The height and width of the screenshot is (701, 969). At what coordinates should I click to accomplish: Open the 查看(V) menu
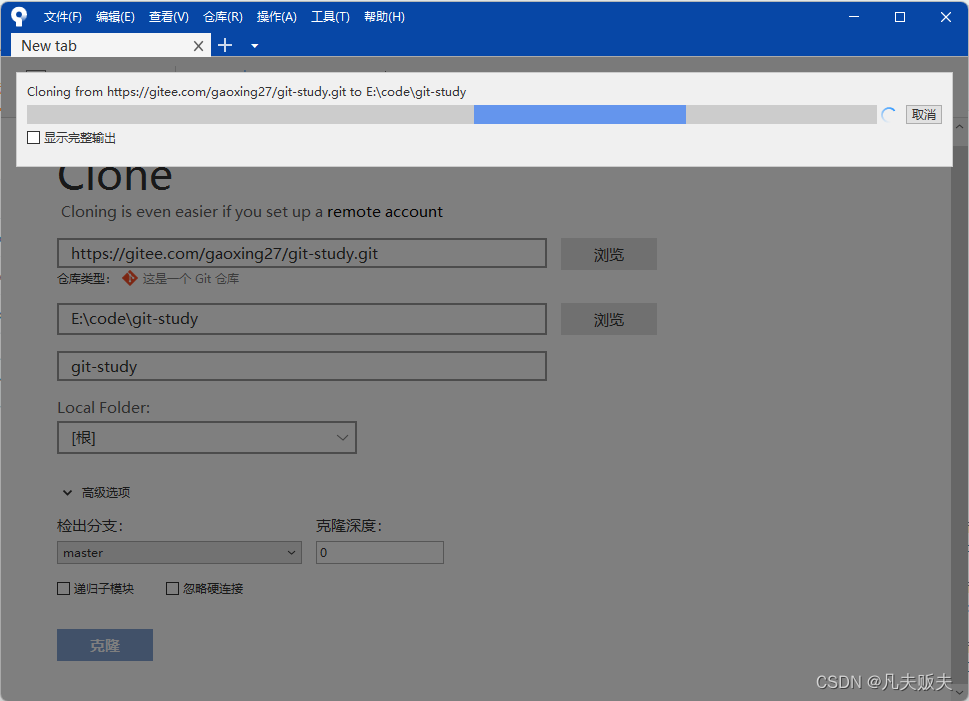pos(169,17)
